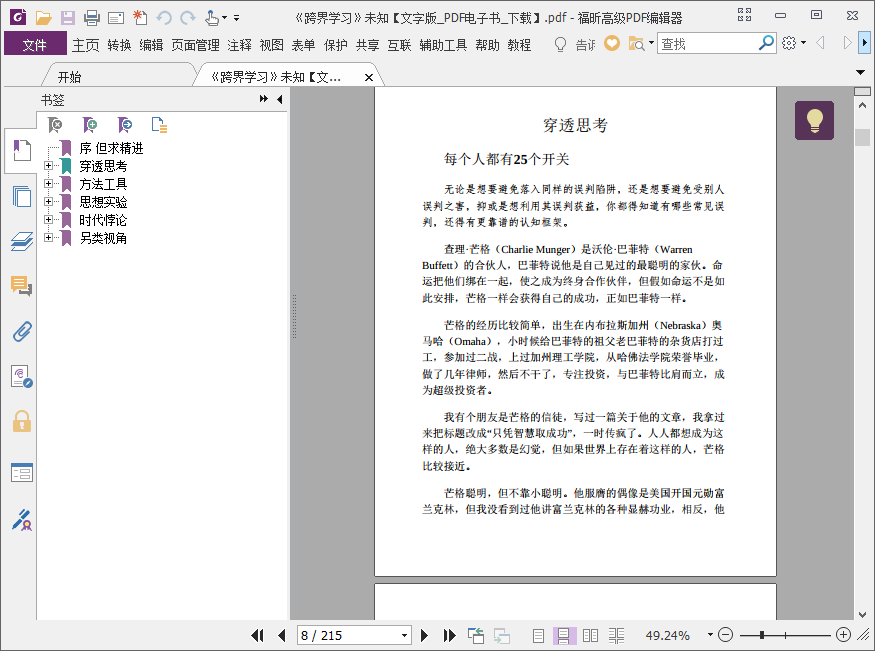Screen dimensions: 875x651
Task: Click the lightbulb tips button
Action: pyautogui.click(x=814, y=120)
